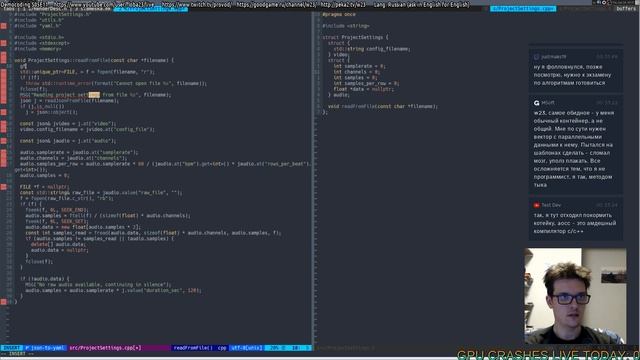Click '#include <stdio.h>' line

[39, 38]
